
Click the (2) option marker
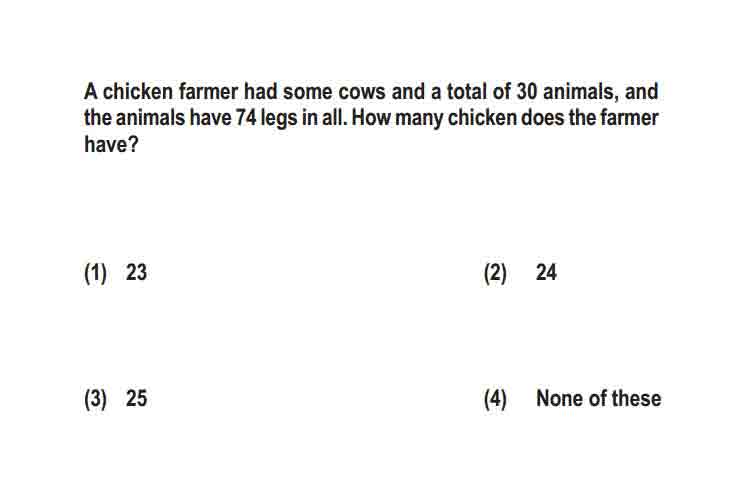coord(495,273)
